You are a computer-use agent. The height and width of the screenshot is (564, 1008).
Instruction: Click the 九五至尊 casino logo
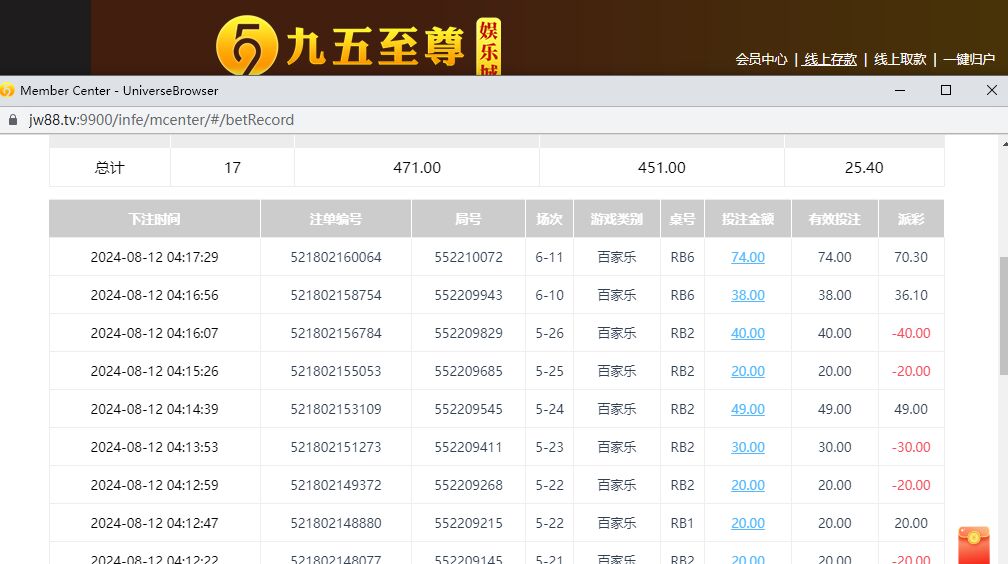point(358,45)
